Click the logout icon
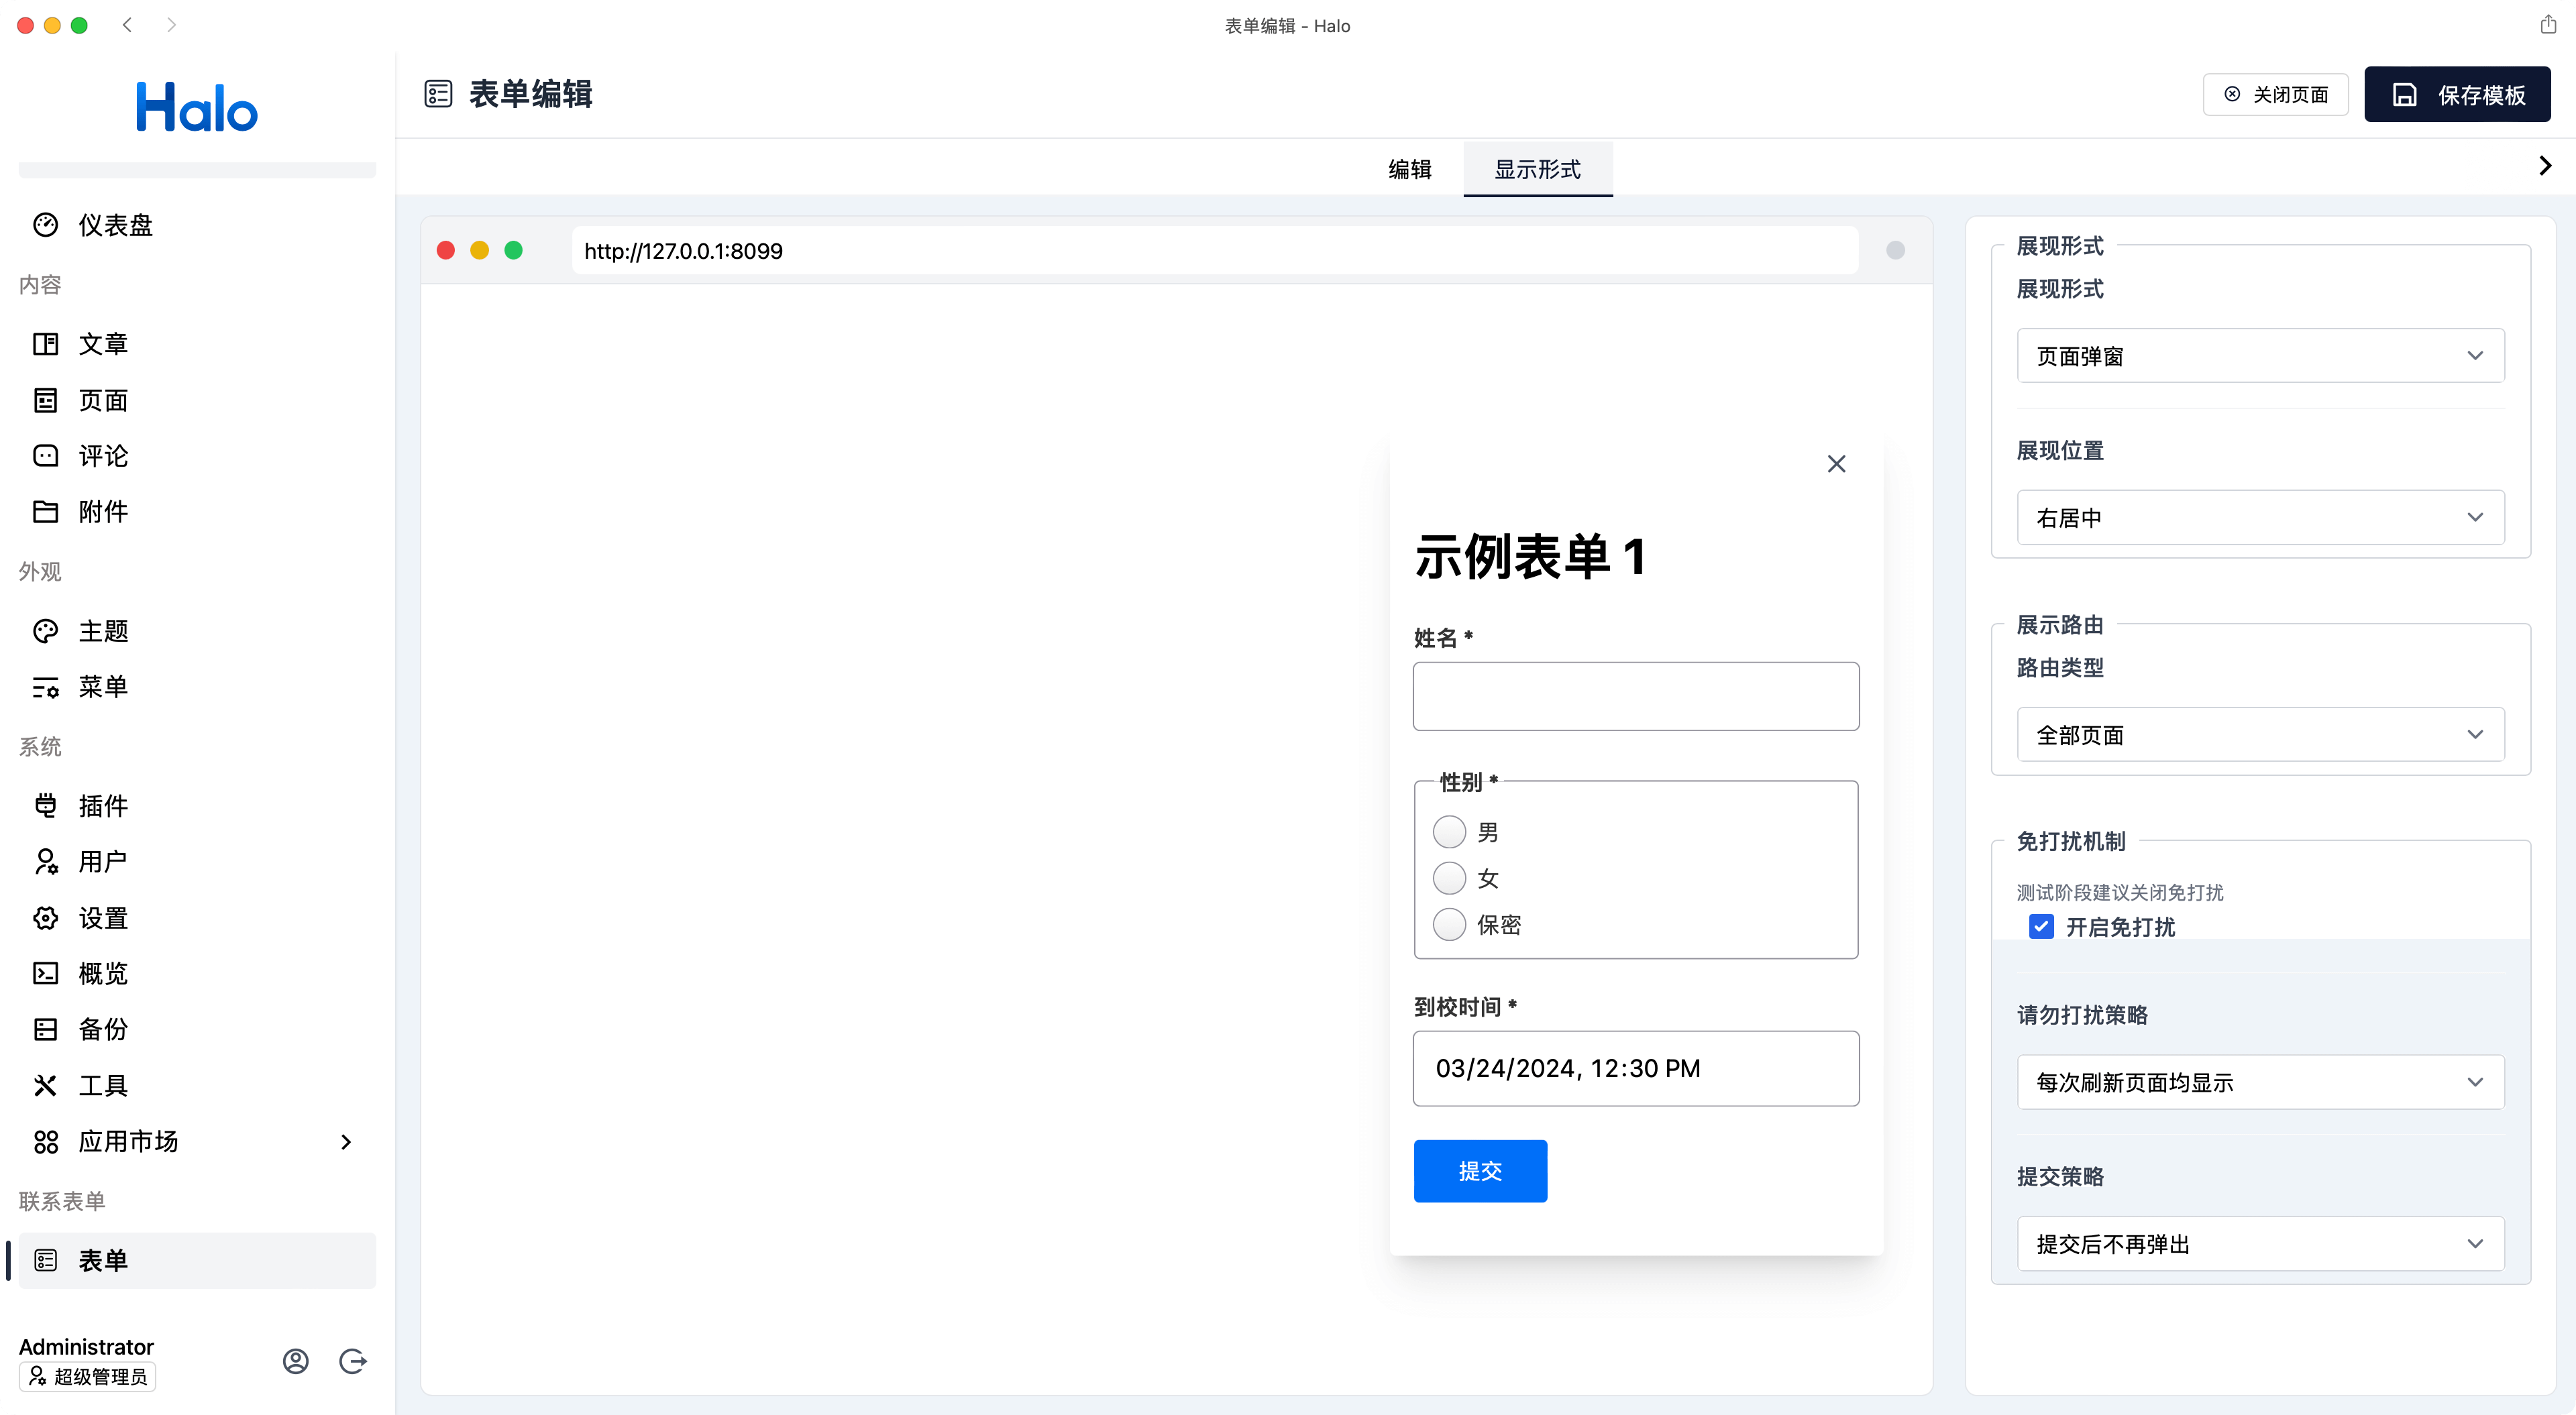The width and height of the screenshot is (2576, 1415). [352, 1361]
